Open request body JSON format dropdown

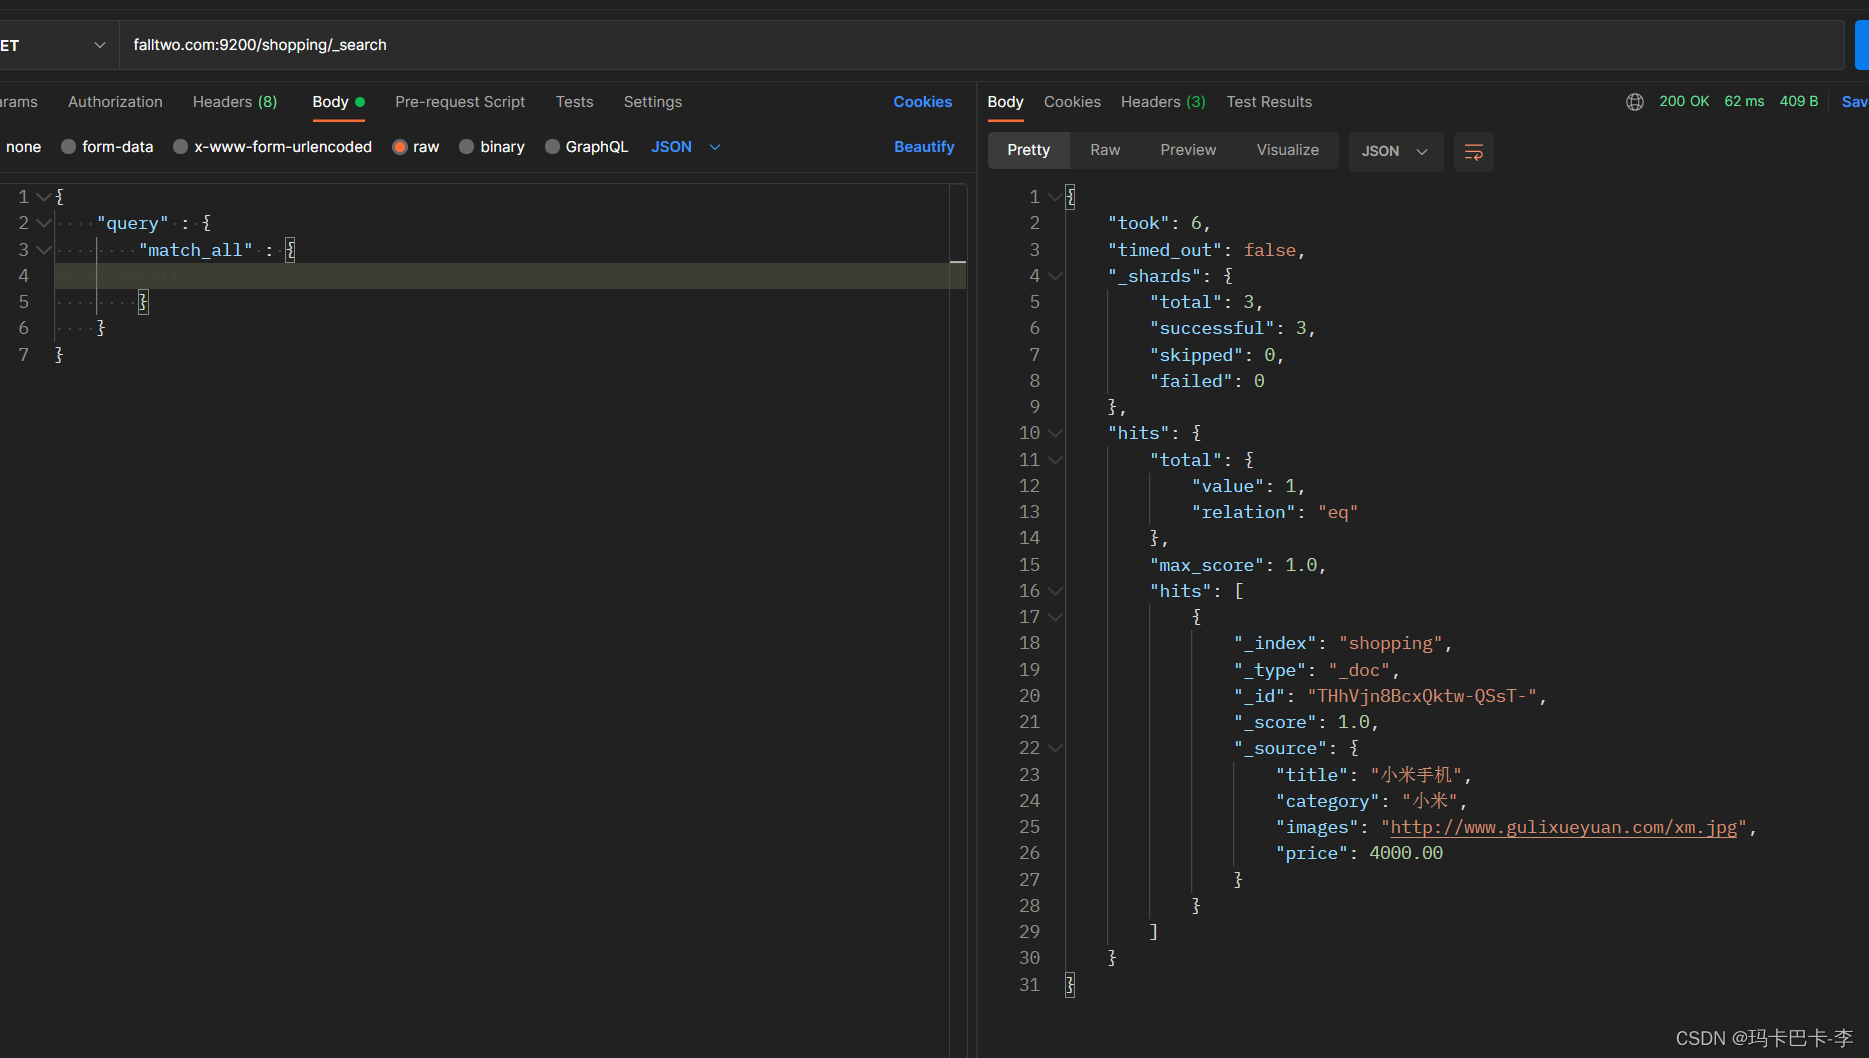tap(686, 147)
